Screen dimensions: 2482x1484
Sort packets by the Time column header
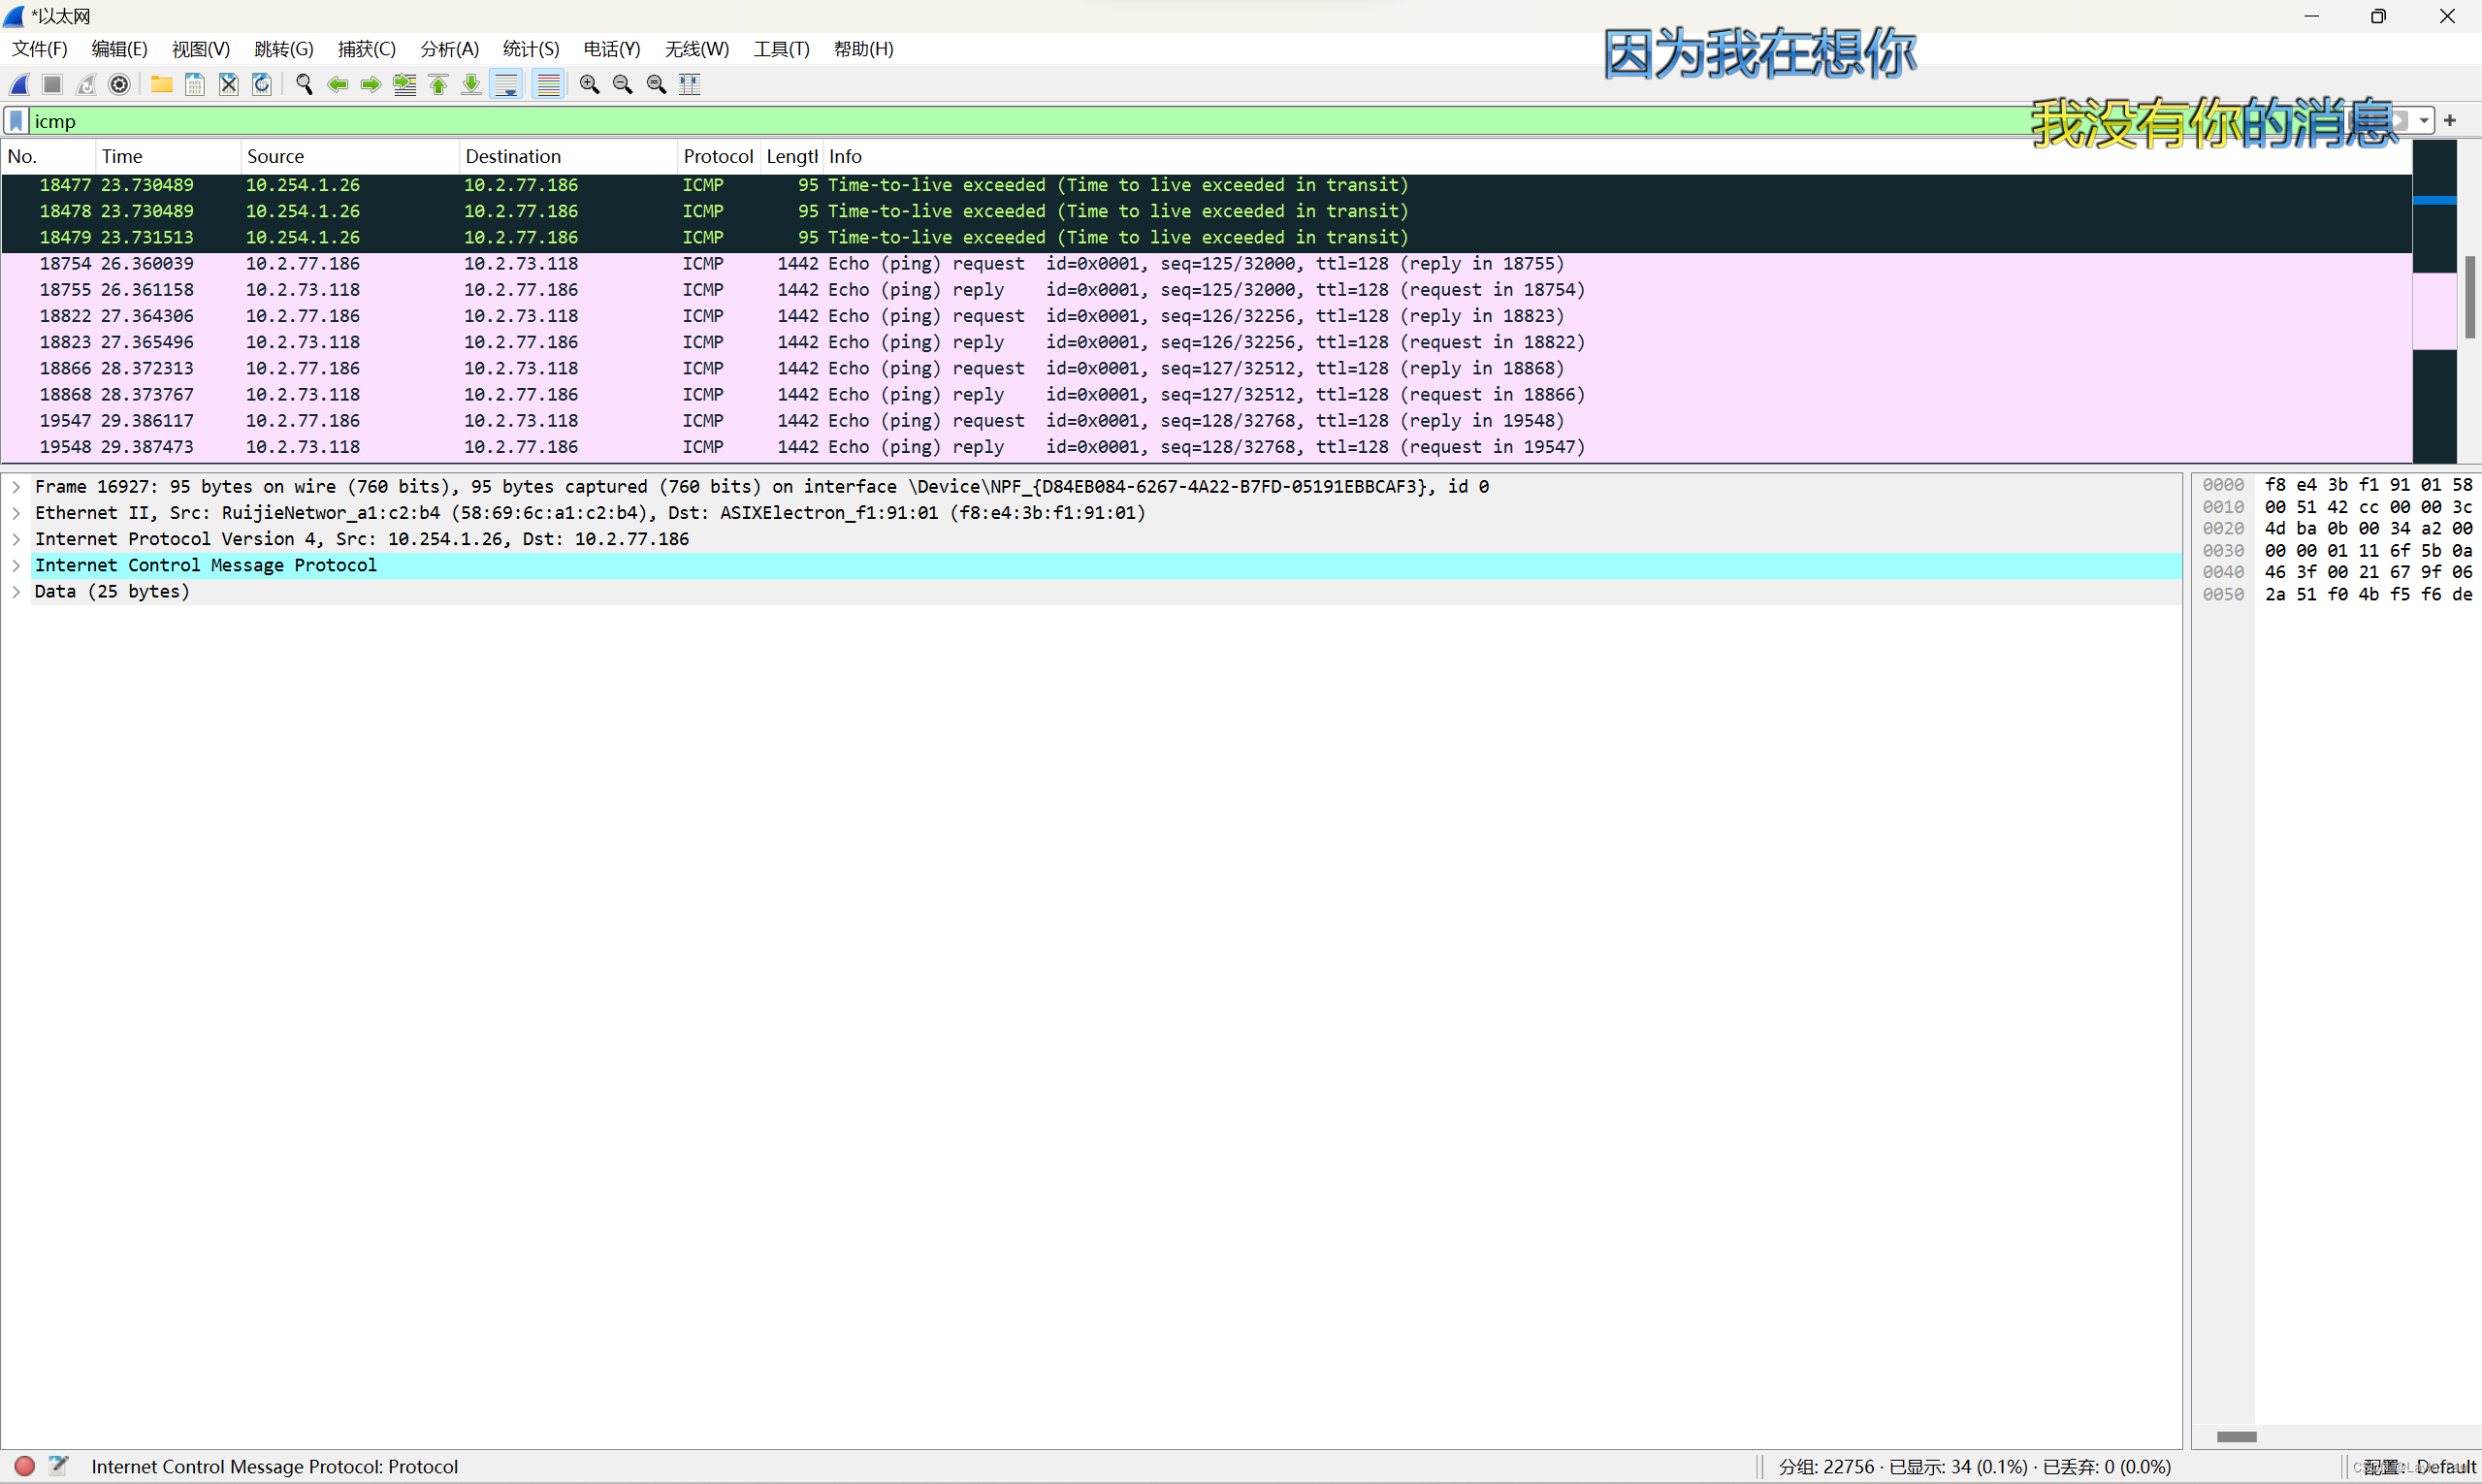click(x=168, y=157)
